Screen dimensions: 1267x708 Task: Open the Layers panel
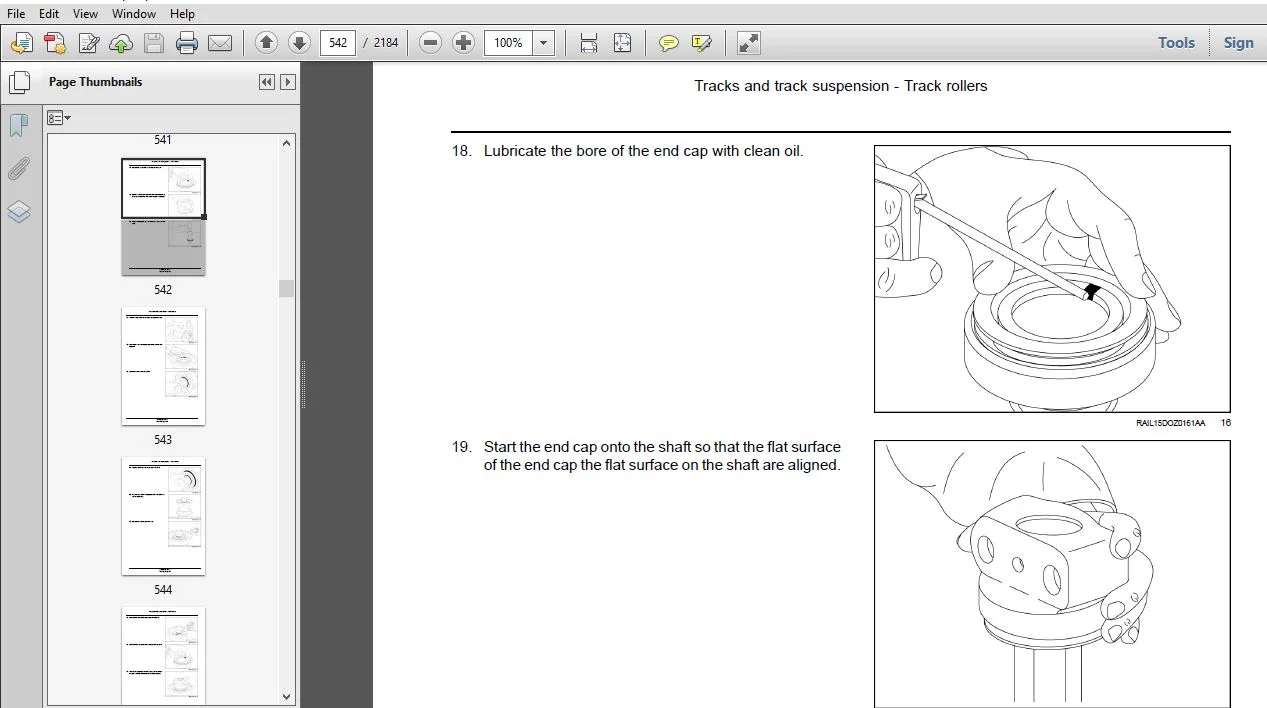tap(18, 212)
